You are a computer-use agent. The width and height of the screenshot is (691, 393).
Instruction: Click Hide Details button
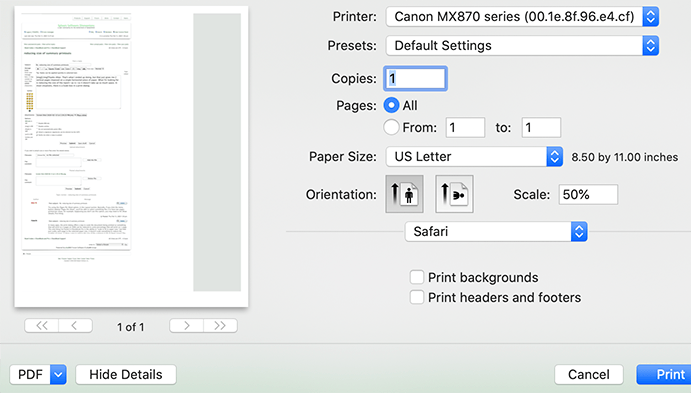(126, 374)
